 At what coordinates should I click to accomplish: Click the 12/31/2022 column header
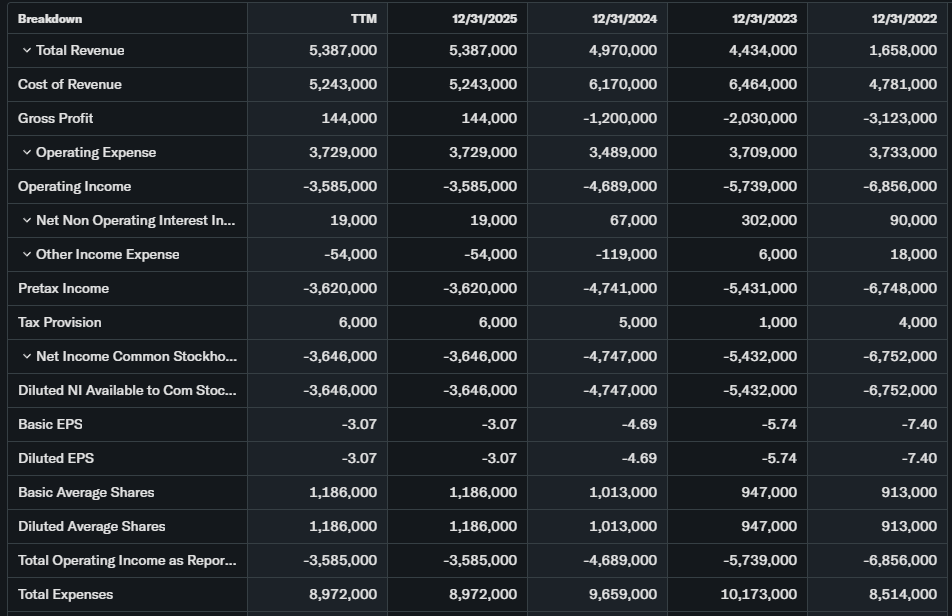[x=904, y=19]
